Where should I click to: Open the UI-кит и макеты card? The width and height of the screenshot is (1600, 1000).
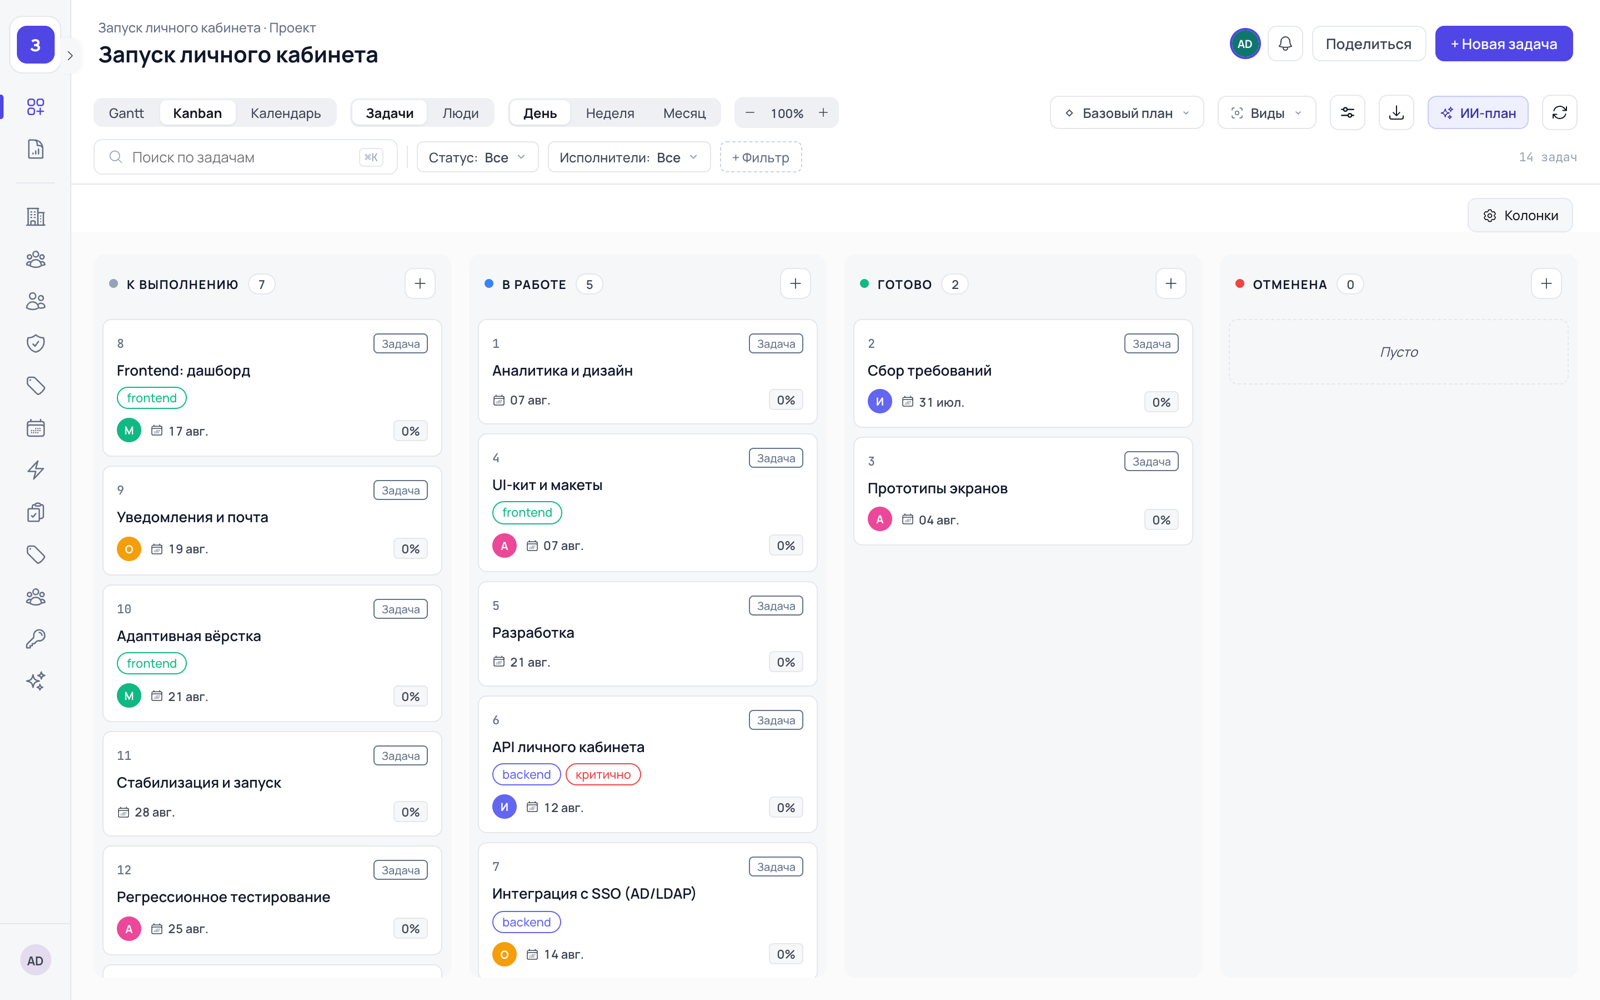(x=647, y=503)
